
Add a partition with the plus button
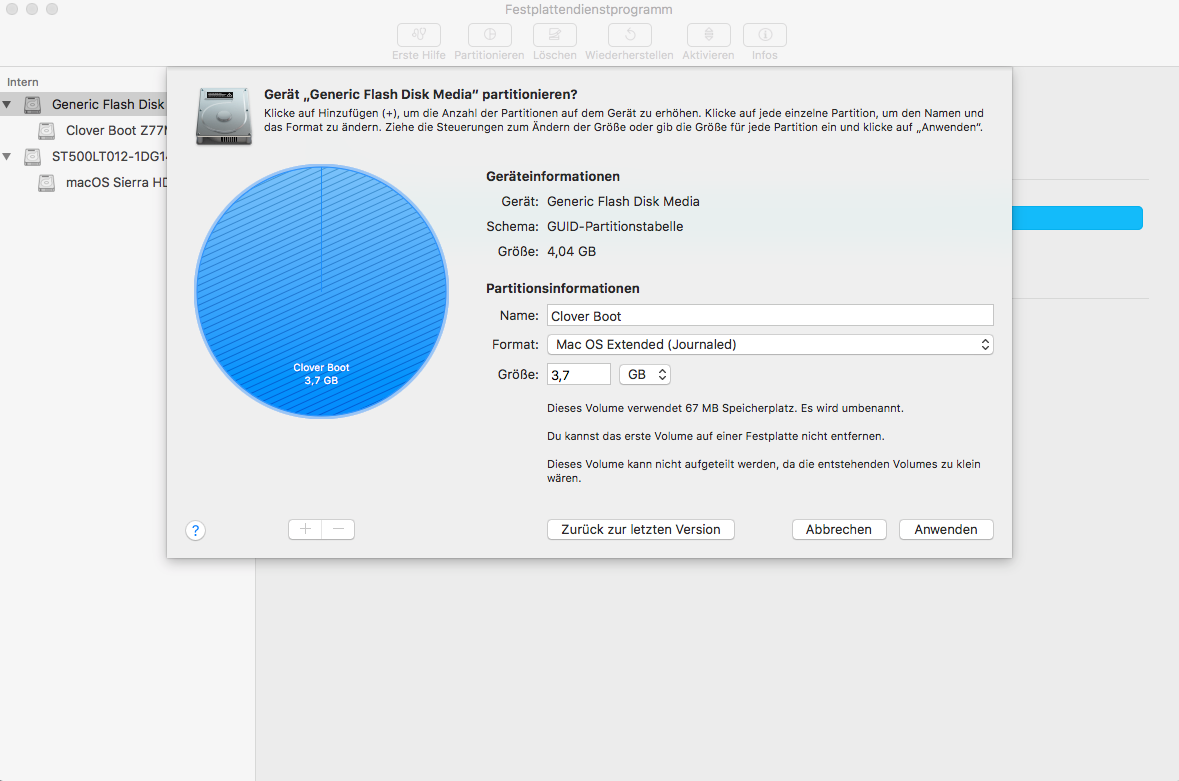(x=305, y=529)
